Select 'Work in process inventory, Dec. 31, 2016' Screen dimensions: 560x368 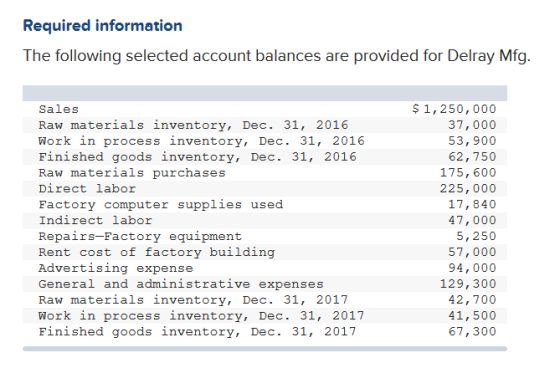coord(201,141)
